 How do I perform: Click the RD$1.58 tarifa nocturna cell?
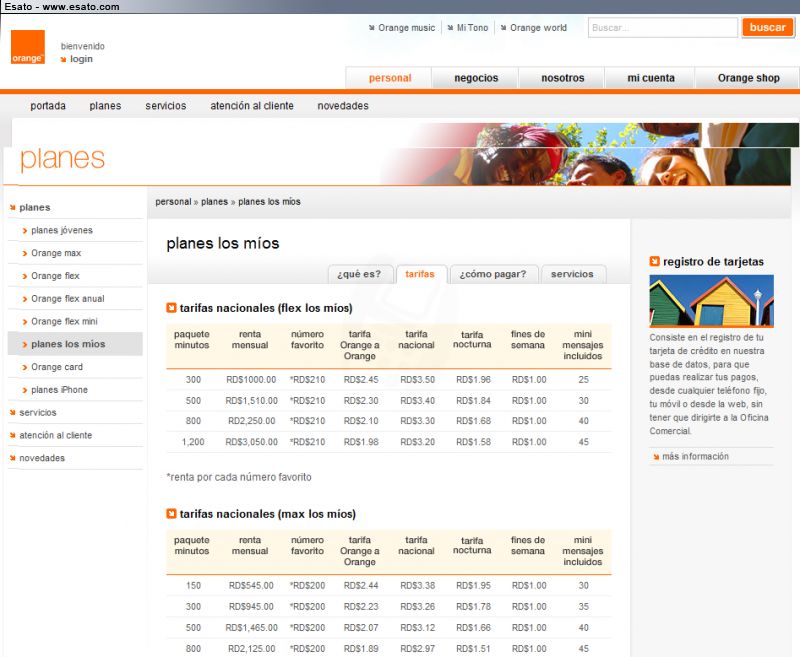[x=473, y=442]
